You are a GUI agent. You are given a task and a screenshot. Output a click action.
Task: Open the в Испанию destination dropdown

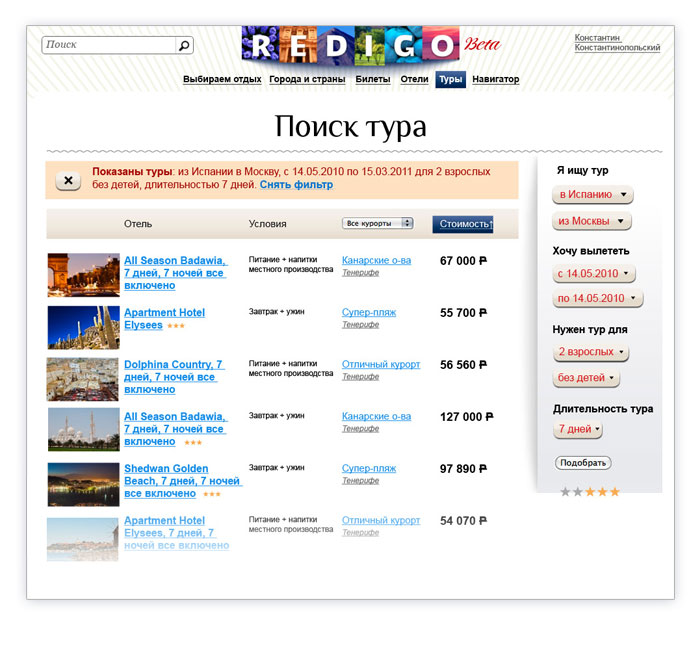coord(593,195)
